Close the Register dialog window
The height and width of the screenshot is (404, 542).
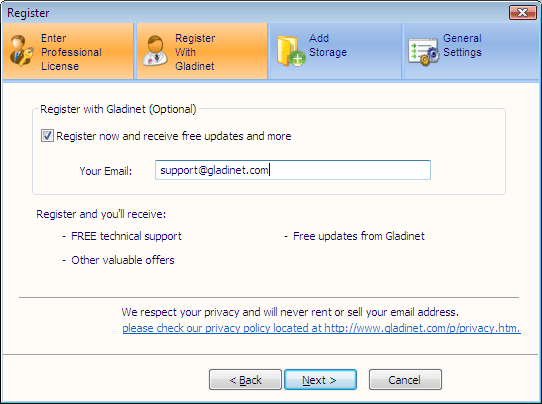[523, 12]
